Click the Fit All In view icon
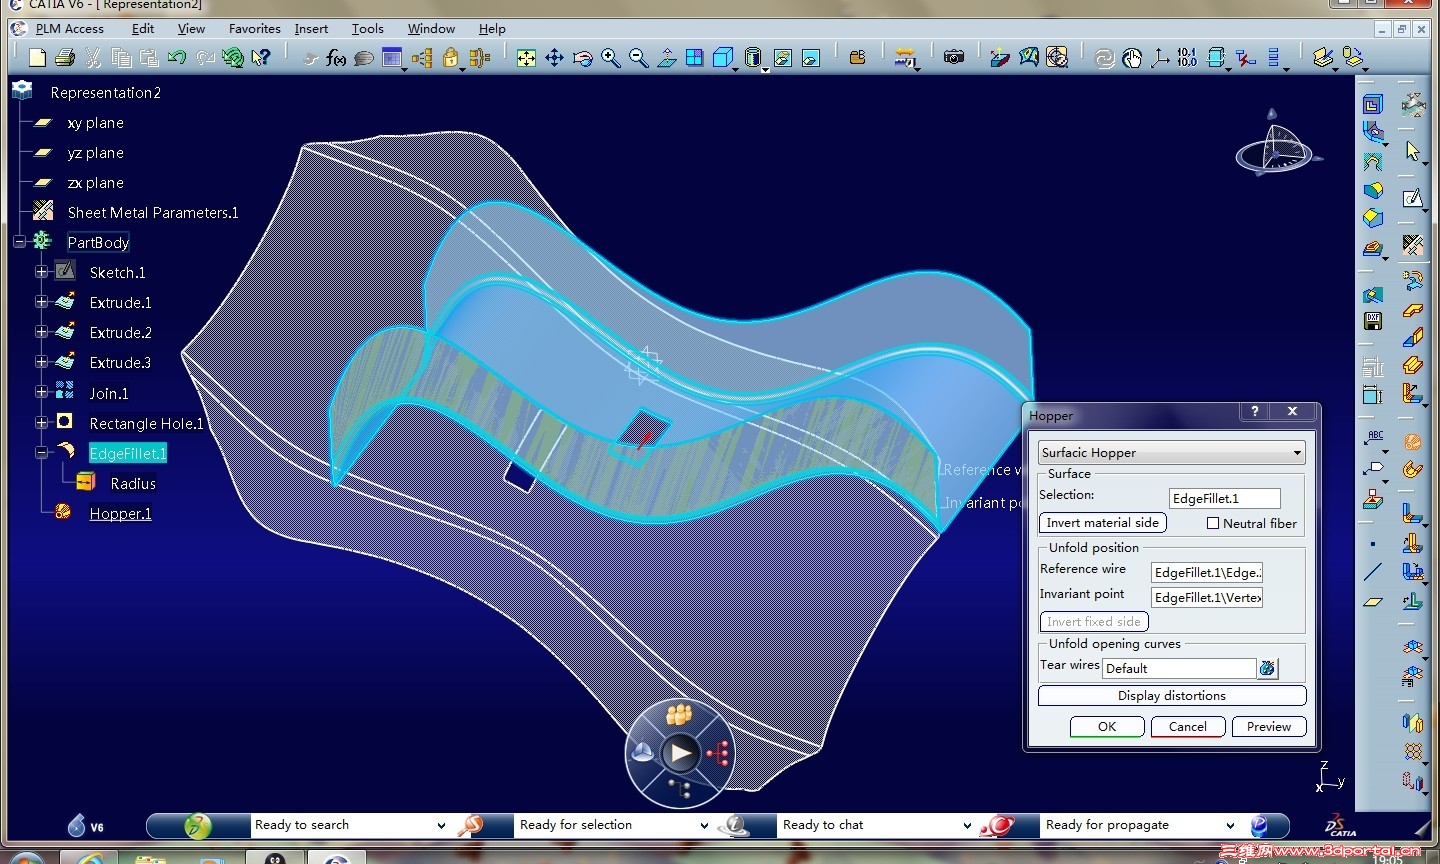 point(526,58)
